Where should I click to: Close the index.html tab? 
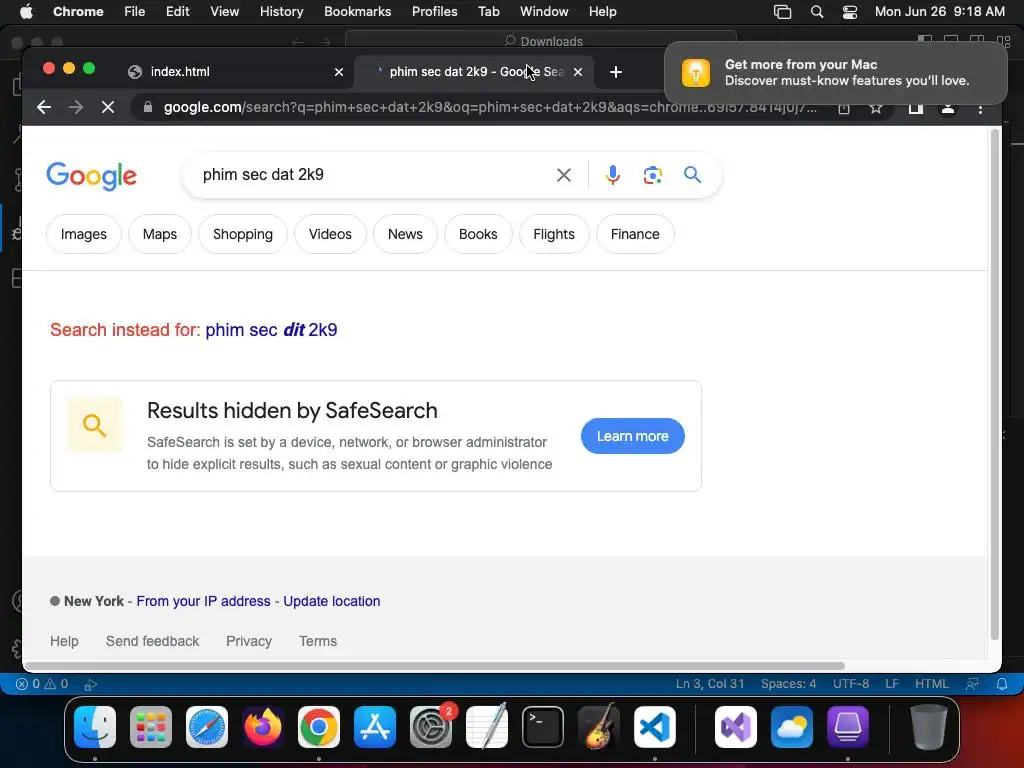pos(339,72)
